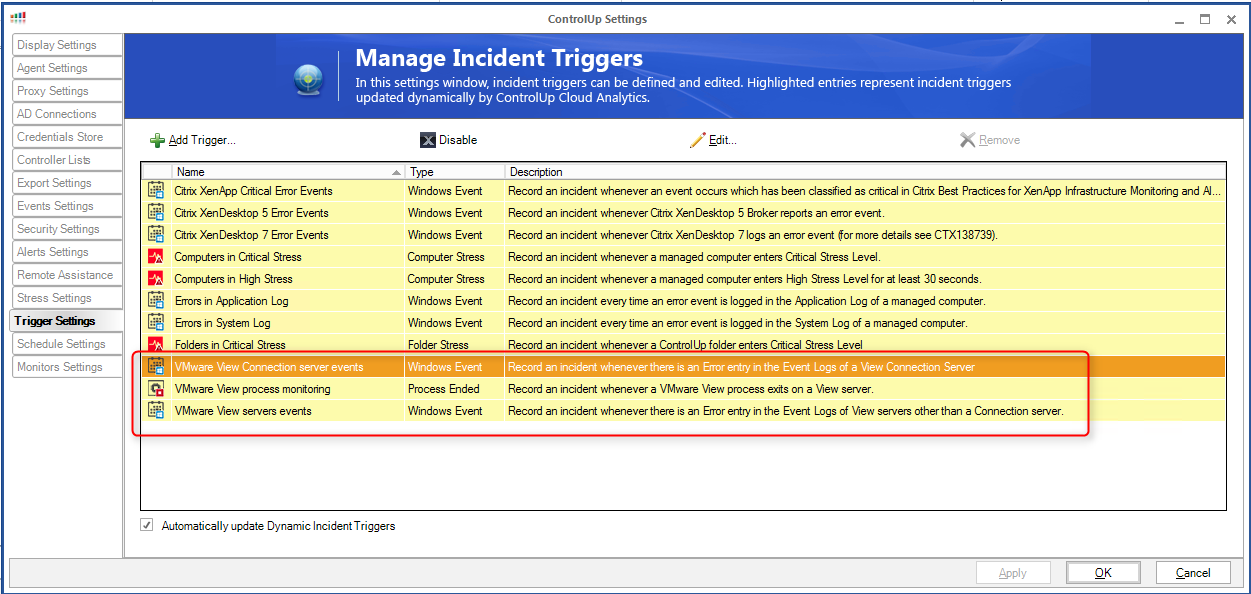
Task: Open the Remote Assistance tab
Action: pos(67,275)
